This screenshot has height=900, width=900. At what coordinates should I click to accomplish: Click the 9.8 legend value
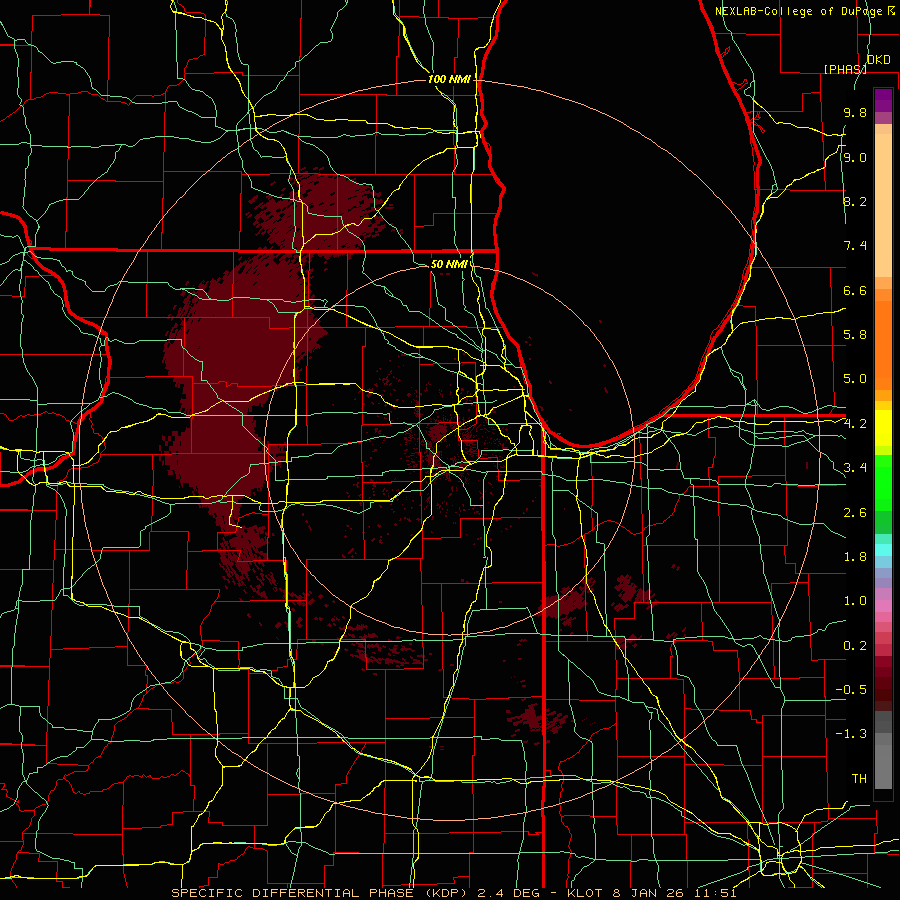coord(855,112)
